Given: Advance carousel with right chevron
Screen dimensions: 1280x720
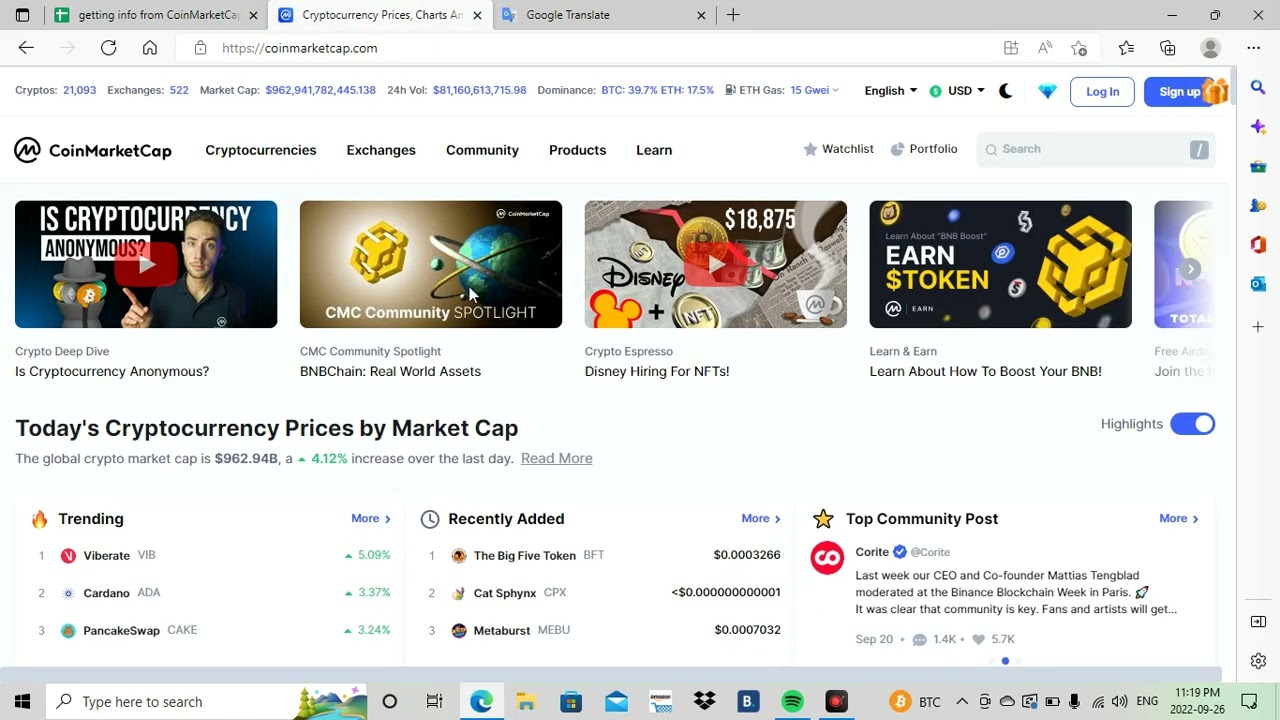Looking at the screenshot, I should 1190,270.
